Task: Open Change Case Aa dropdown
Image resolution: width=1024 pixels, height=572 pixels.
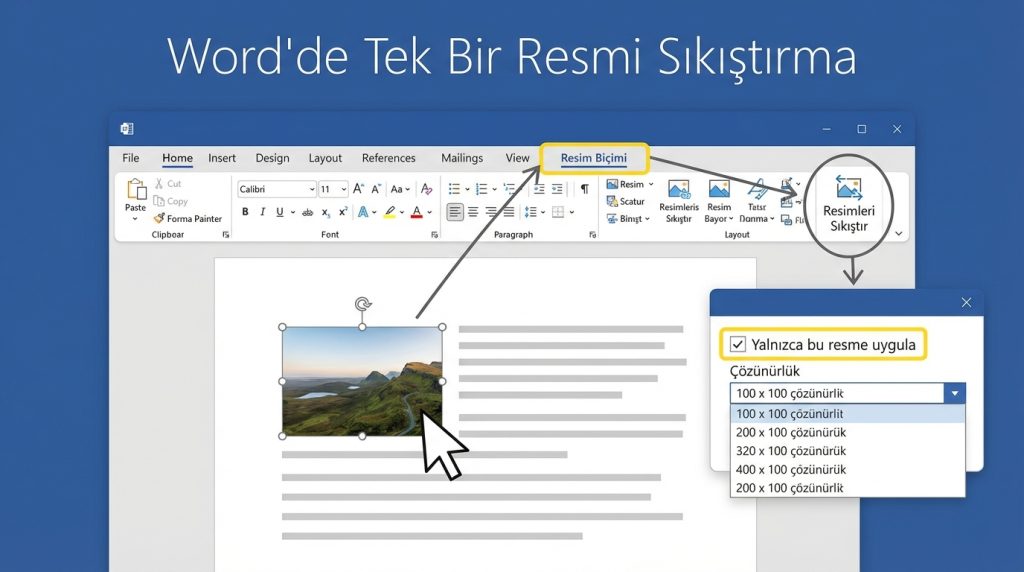Action: pos(400,189)
